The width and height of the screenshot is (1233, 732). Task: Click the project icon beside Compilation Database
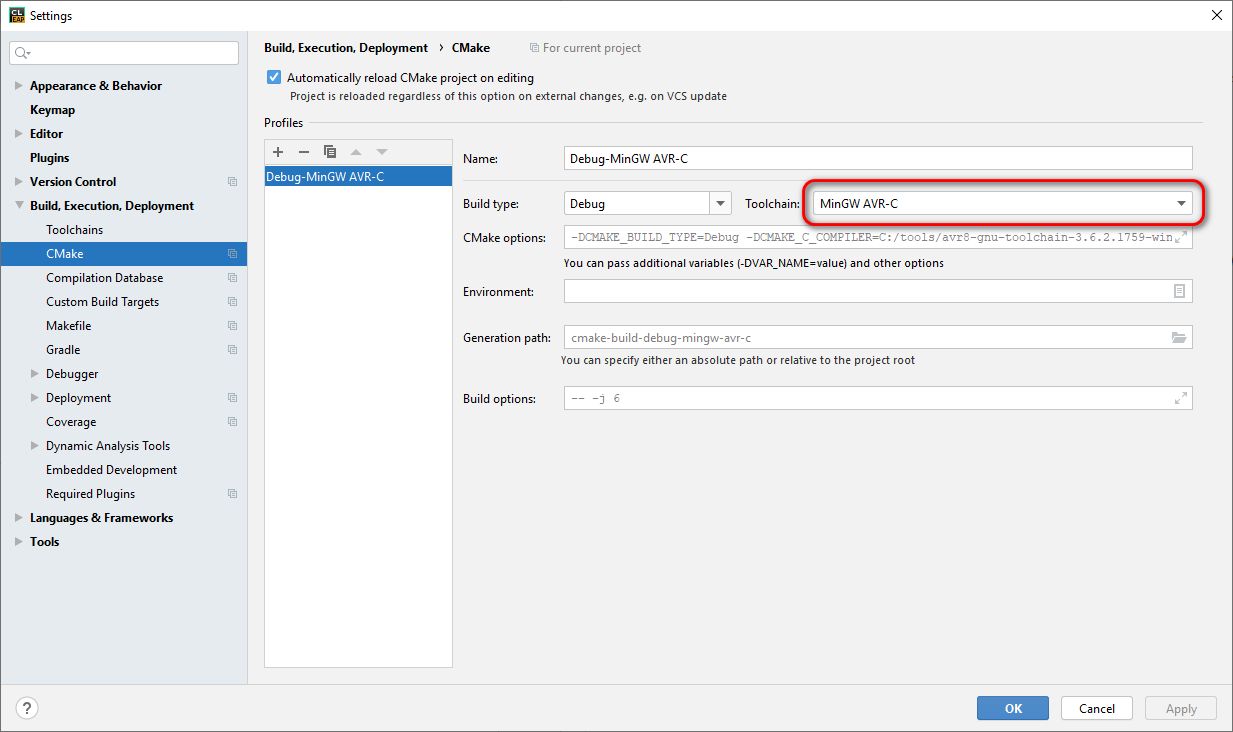point(232,278)
